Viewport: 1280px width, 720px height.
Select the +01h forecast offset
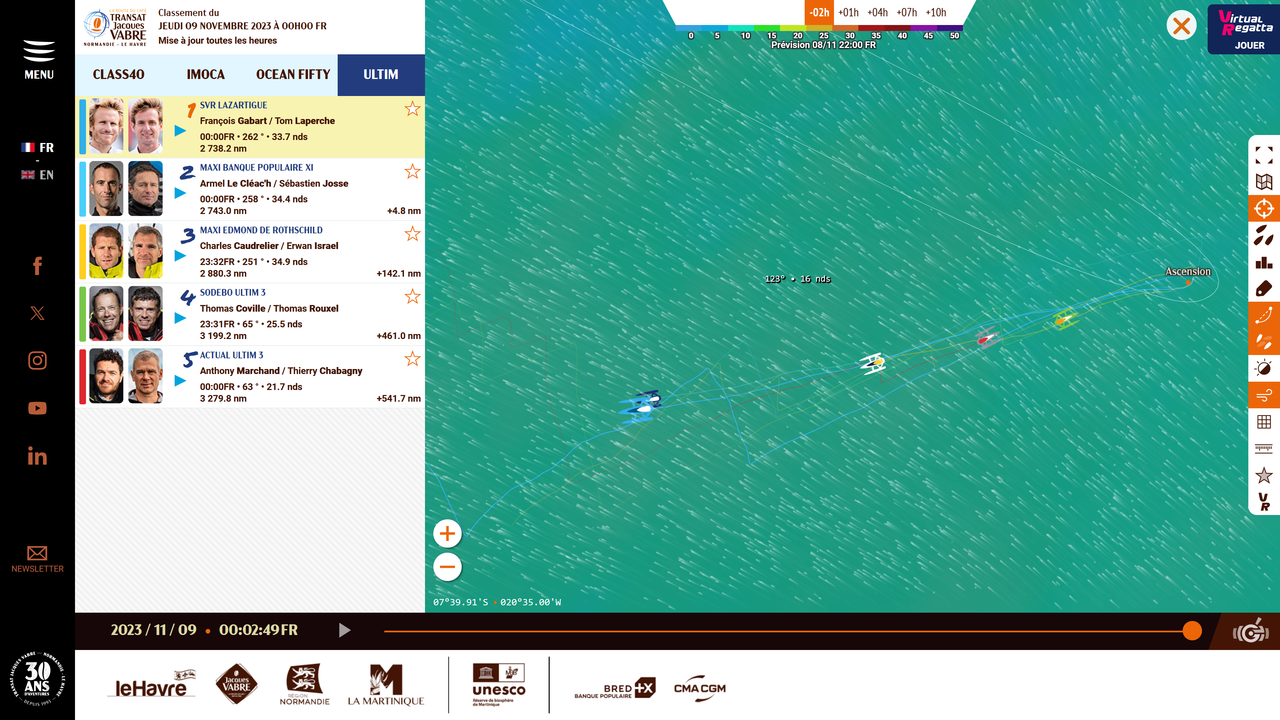[848, 12]
